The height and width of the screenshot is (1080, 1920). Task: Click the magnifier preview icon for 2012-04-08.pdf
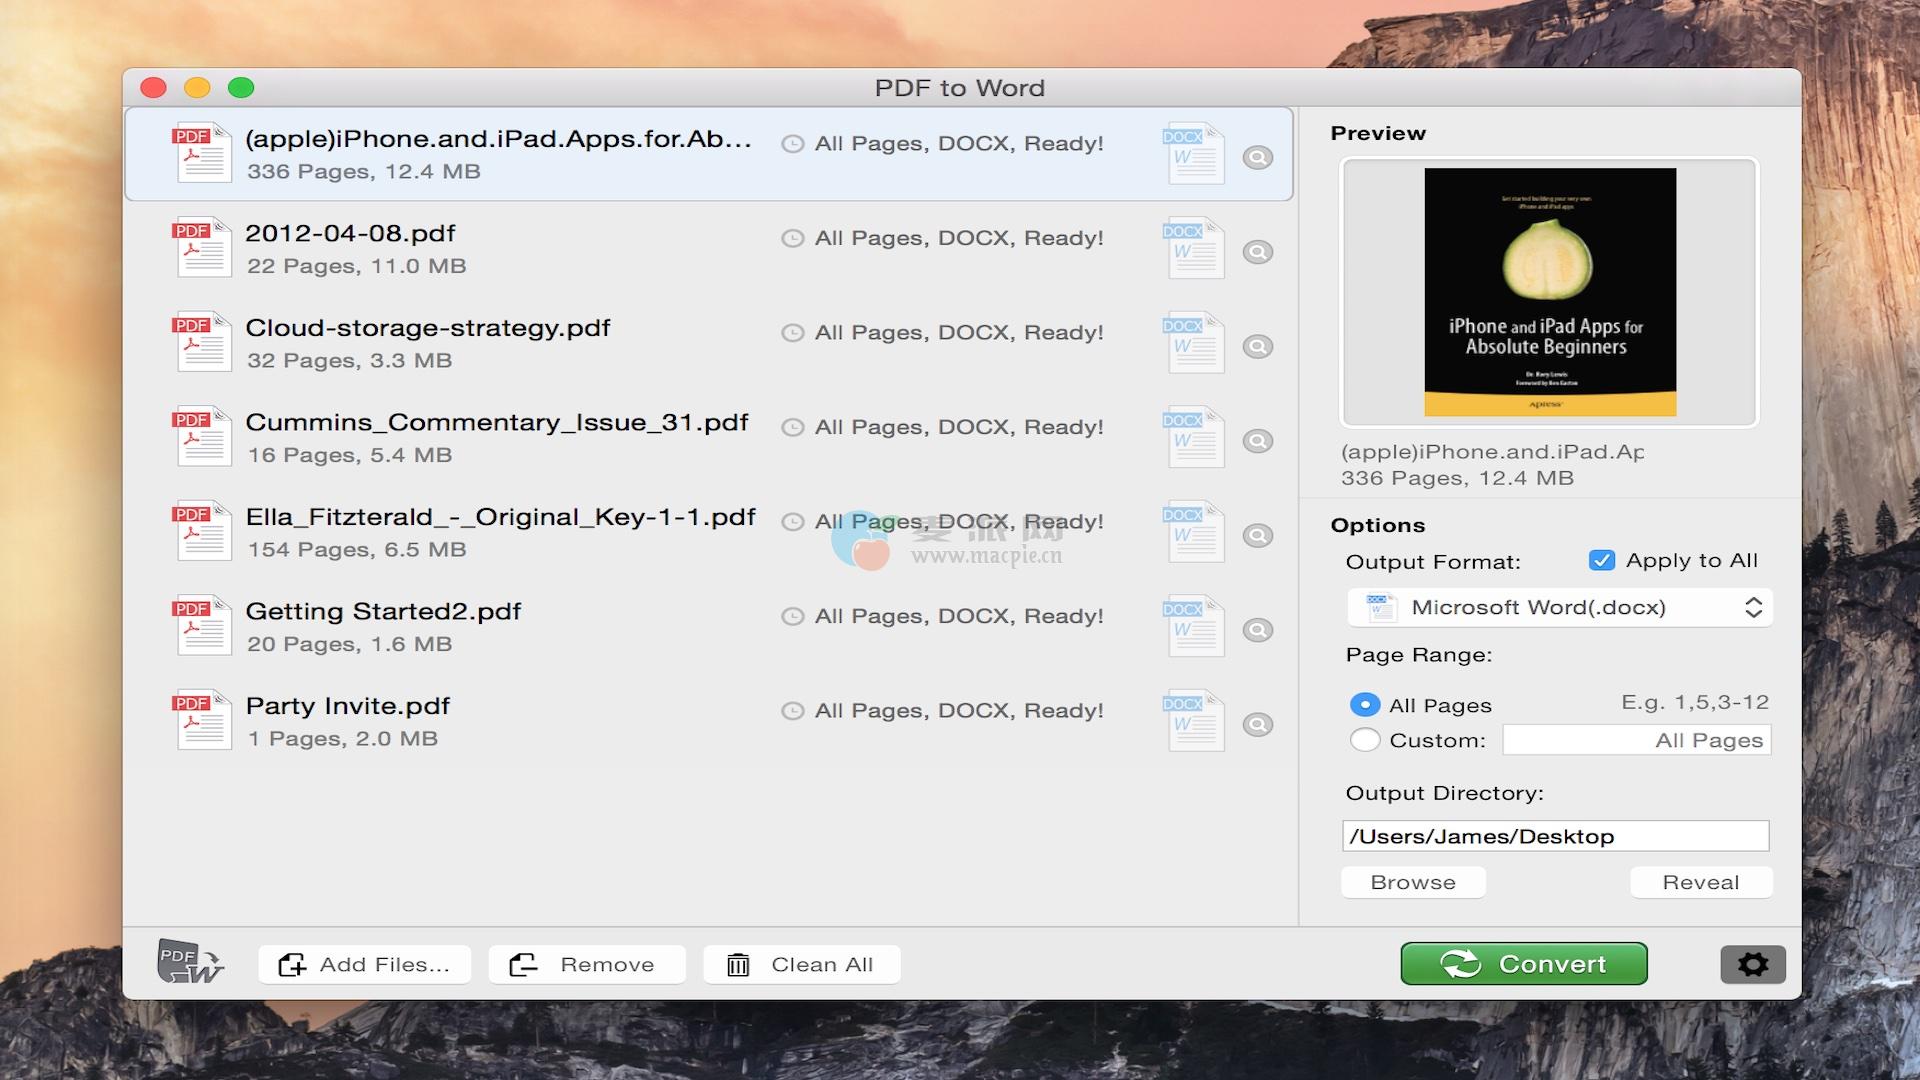[x=1257, y=252]
